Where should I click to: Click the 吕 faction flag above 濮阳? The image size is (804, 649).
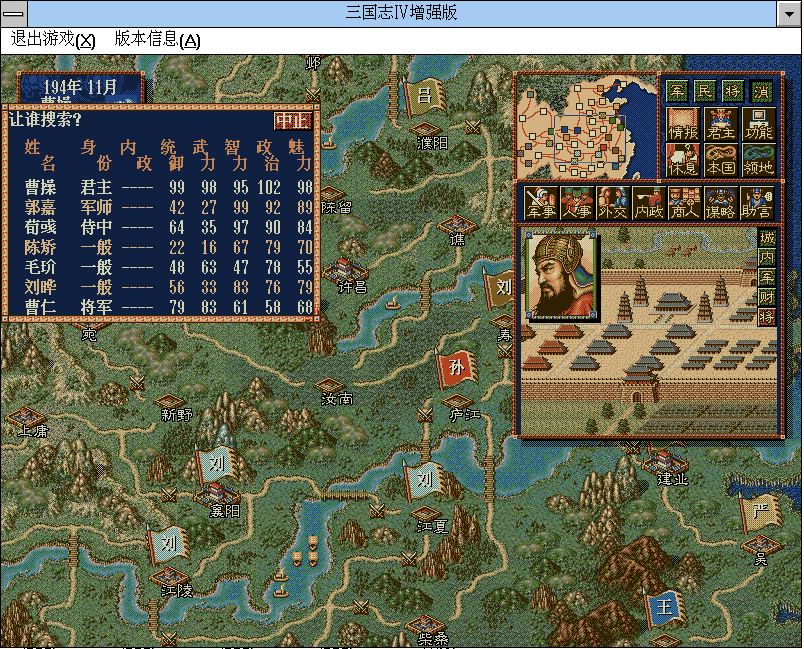[x=424, y=96]
